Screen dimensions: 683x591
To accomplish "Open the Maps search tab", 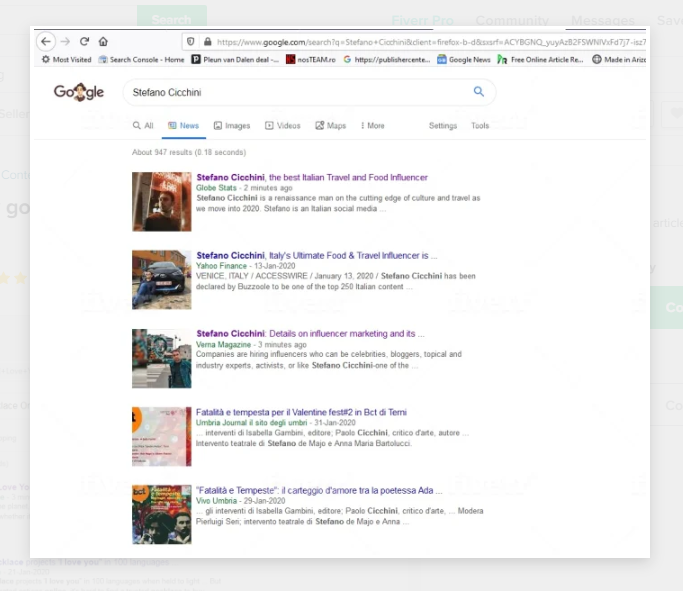I will [x=331, y=126].
